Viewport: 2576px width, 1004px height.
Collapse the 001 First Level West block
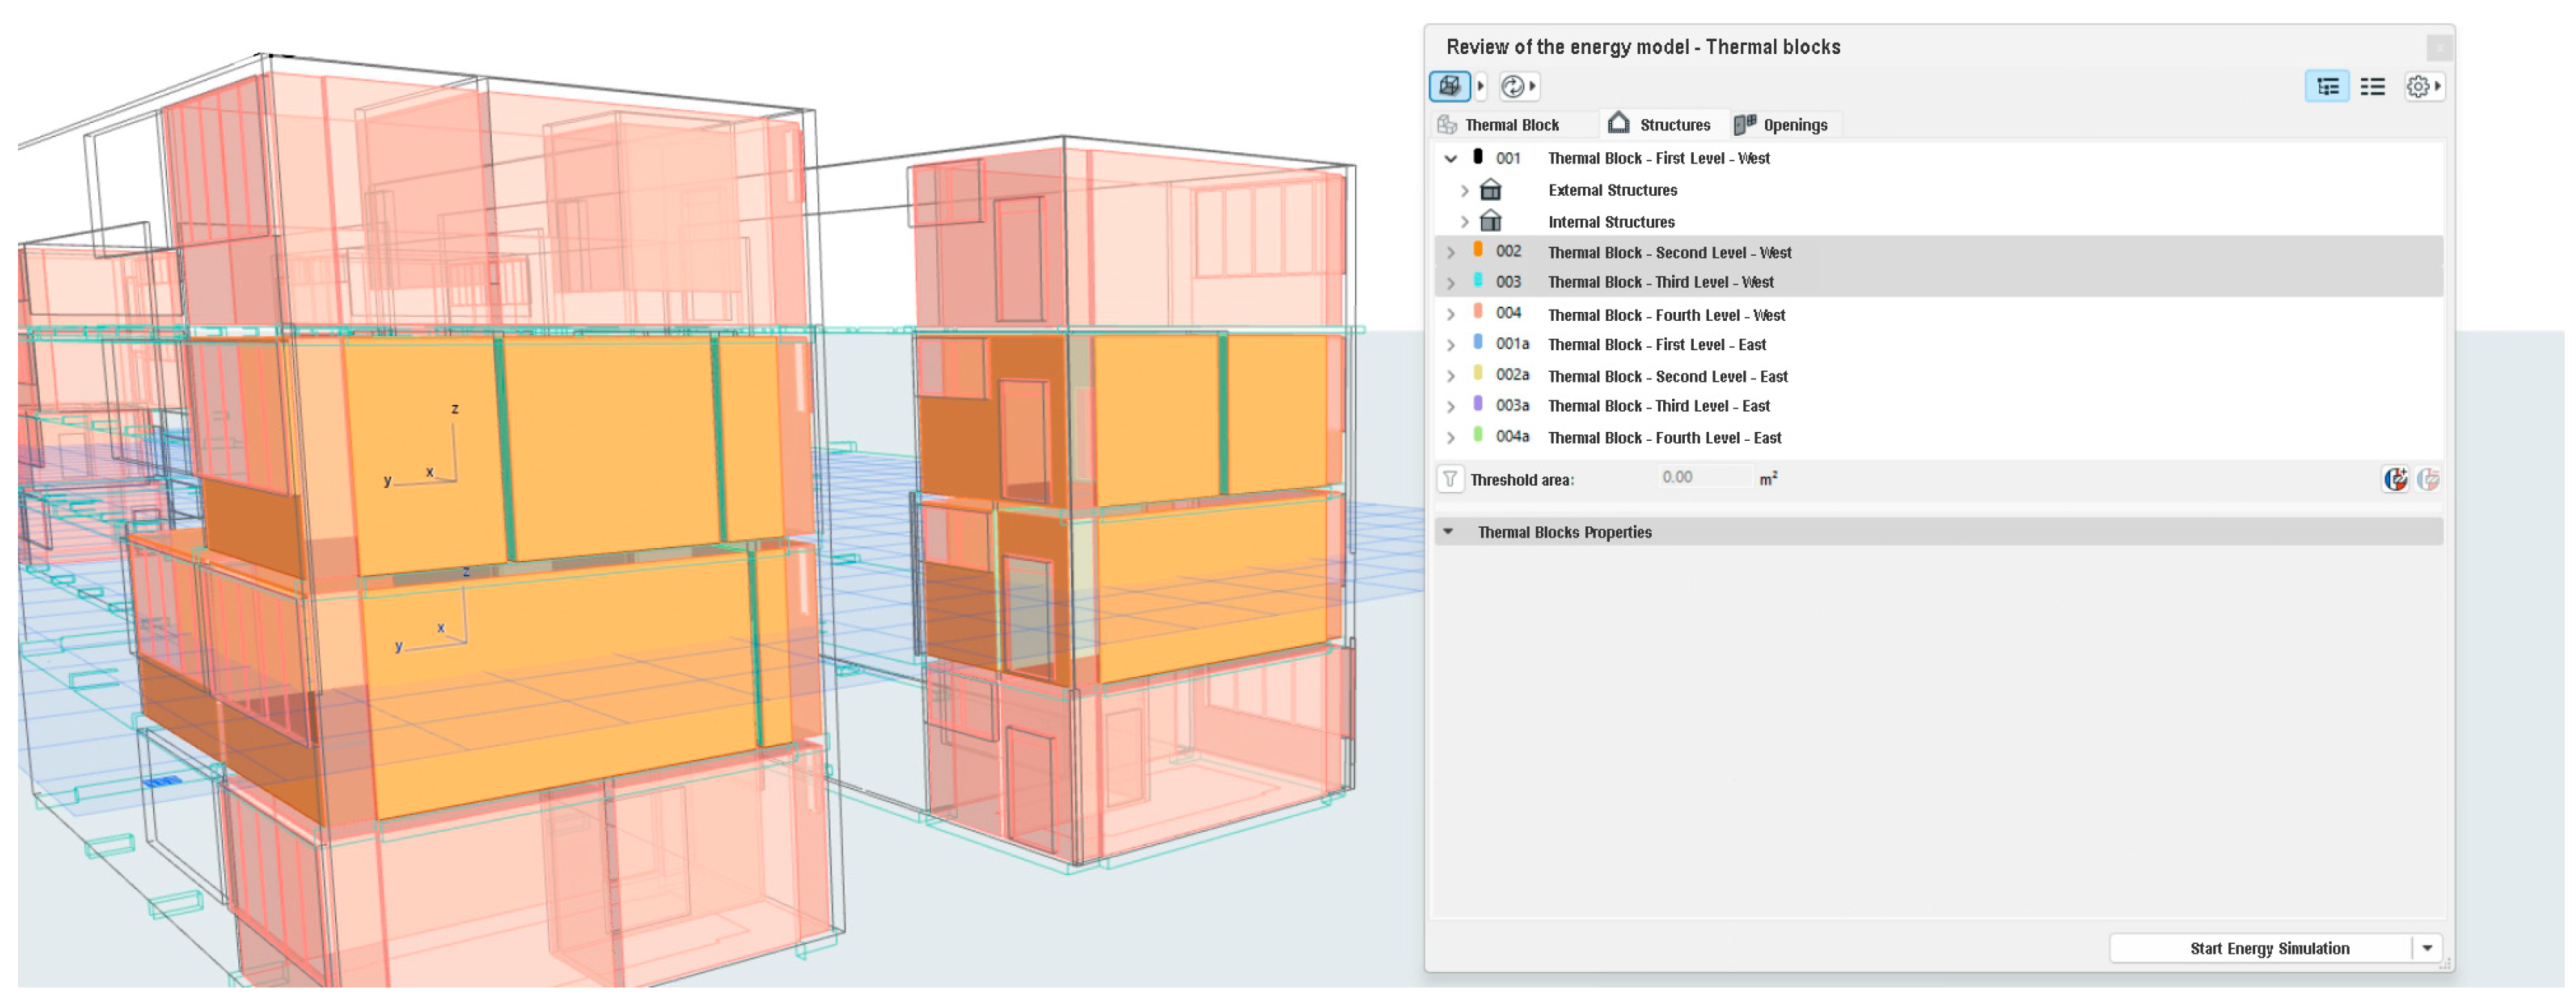pyautogui.click(x=1450, y=158)
